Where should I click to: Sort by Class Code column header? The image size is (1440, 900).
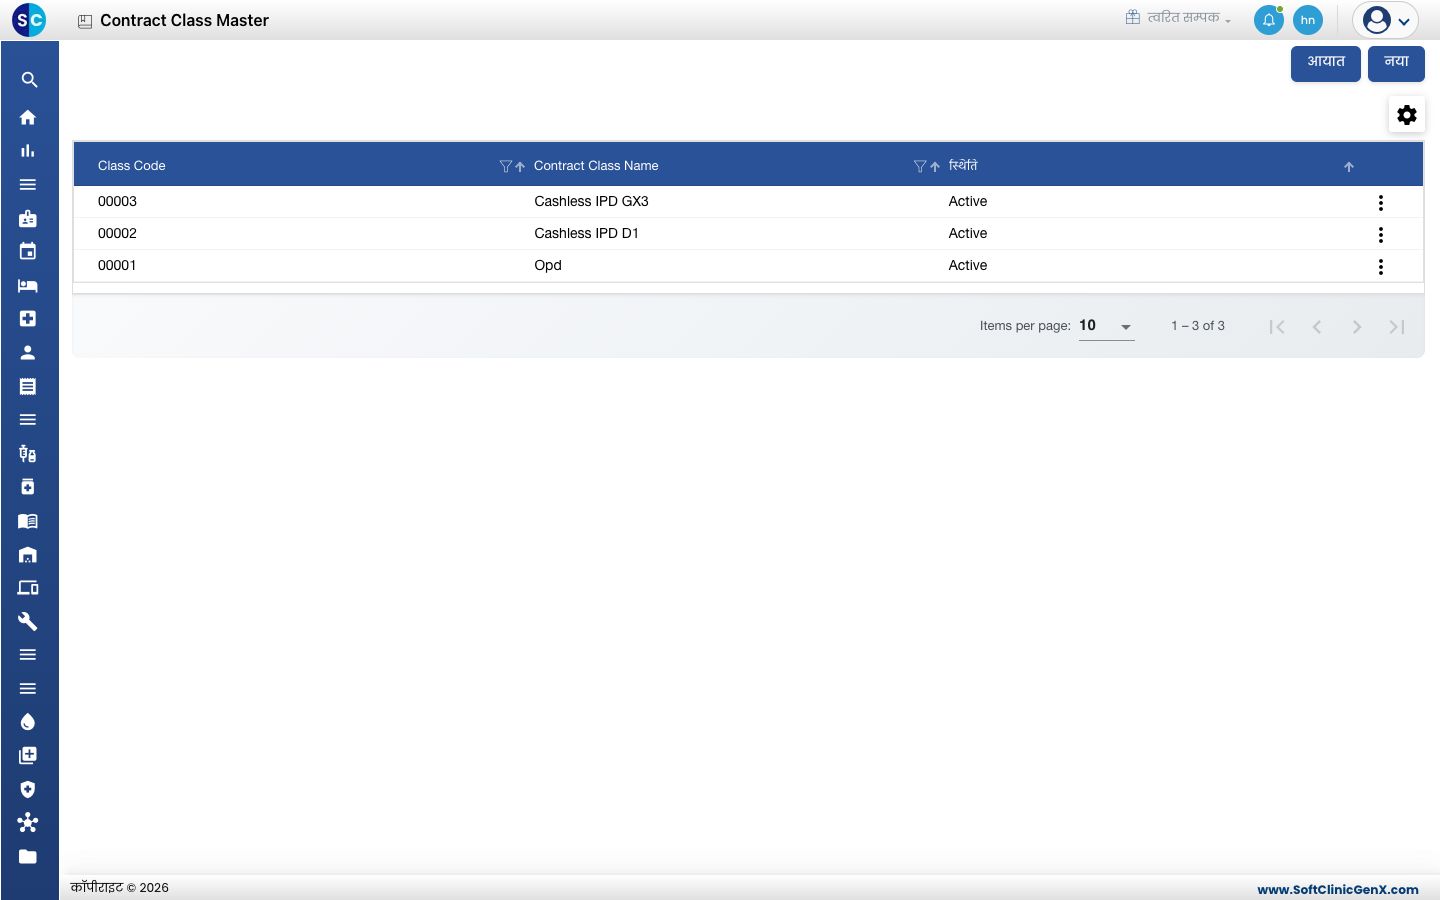tap(132, 166)
